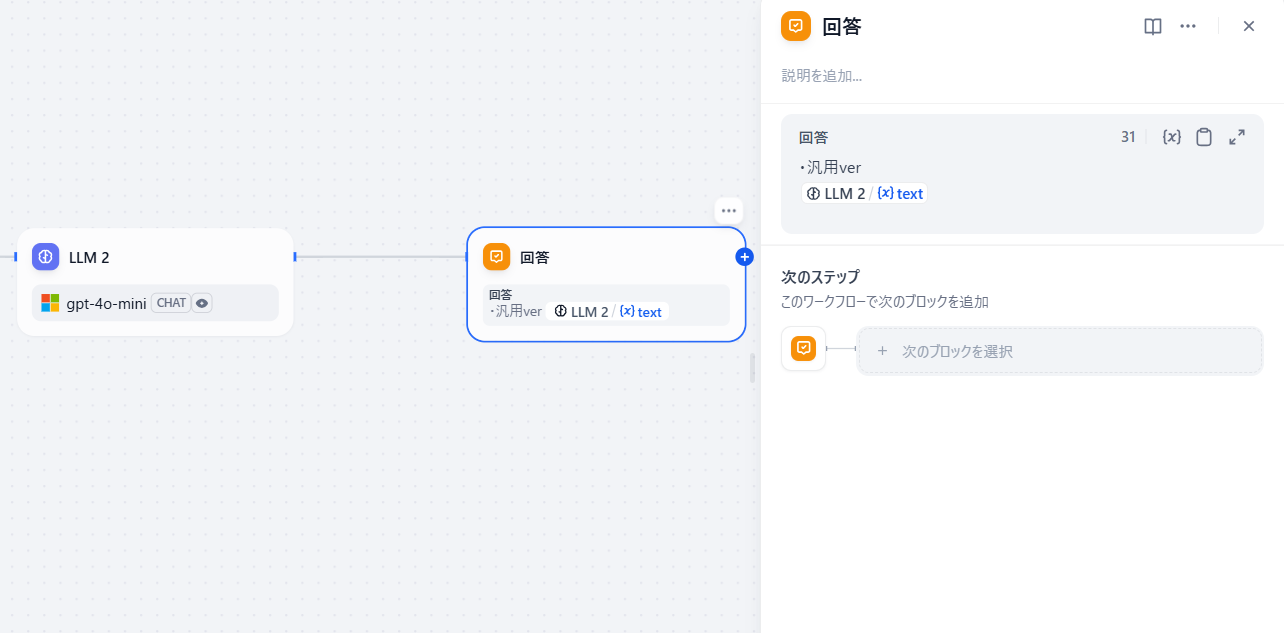
Task: Click the CHAT badge on LLM 2 node
Action: coord(171,303)
